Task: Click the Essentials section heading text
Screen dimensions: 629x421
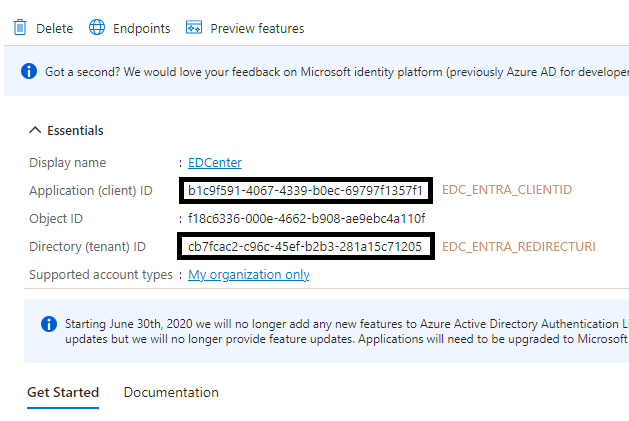Action: coord(75,131)
